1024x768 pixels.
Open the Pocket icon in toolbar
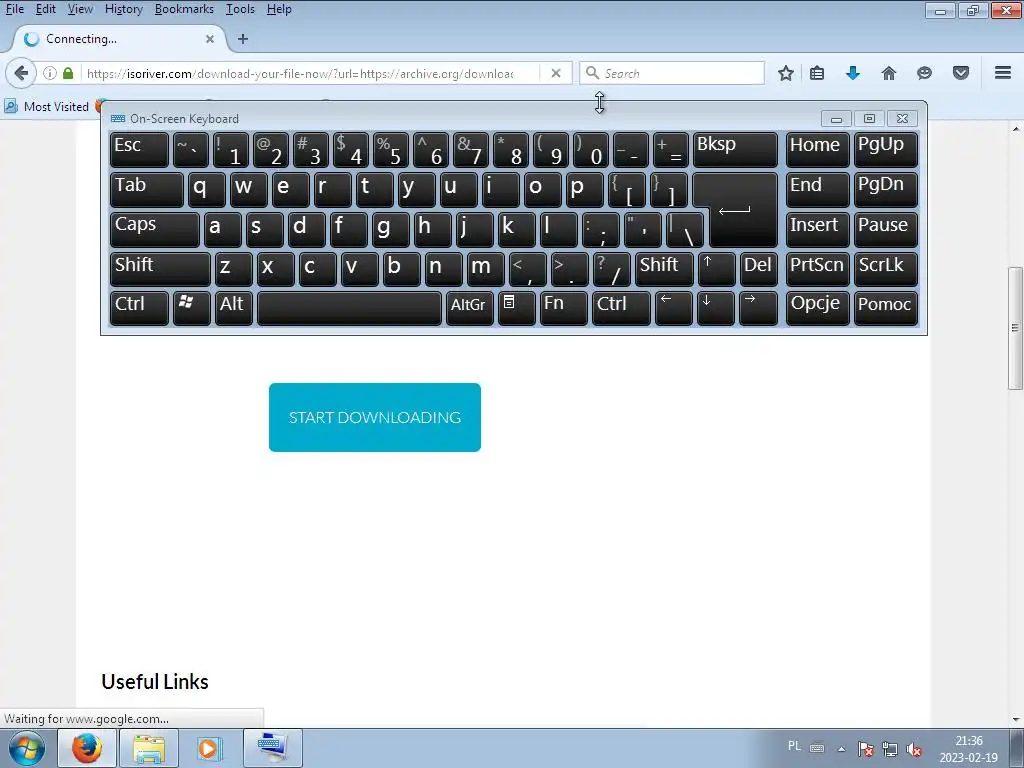[961, 73]
